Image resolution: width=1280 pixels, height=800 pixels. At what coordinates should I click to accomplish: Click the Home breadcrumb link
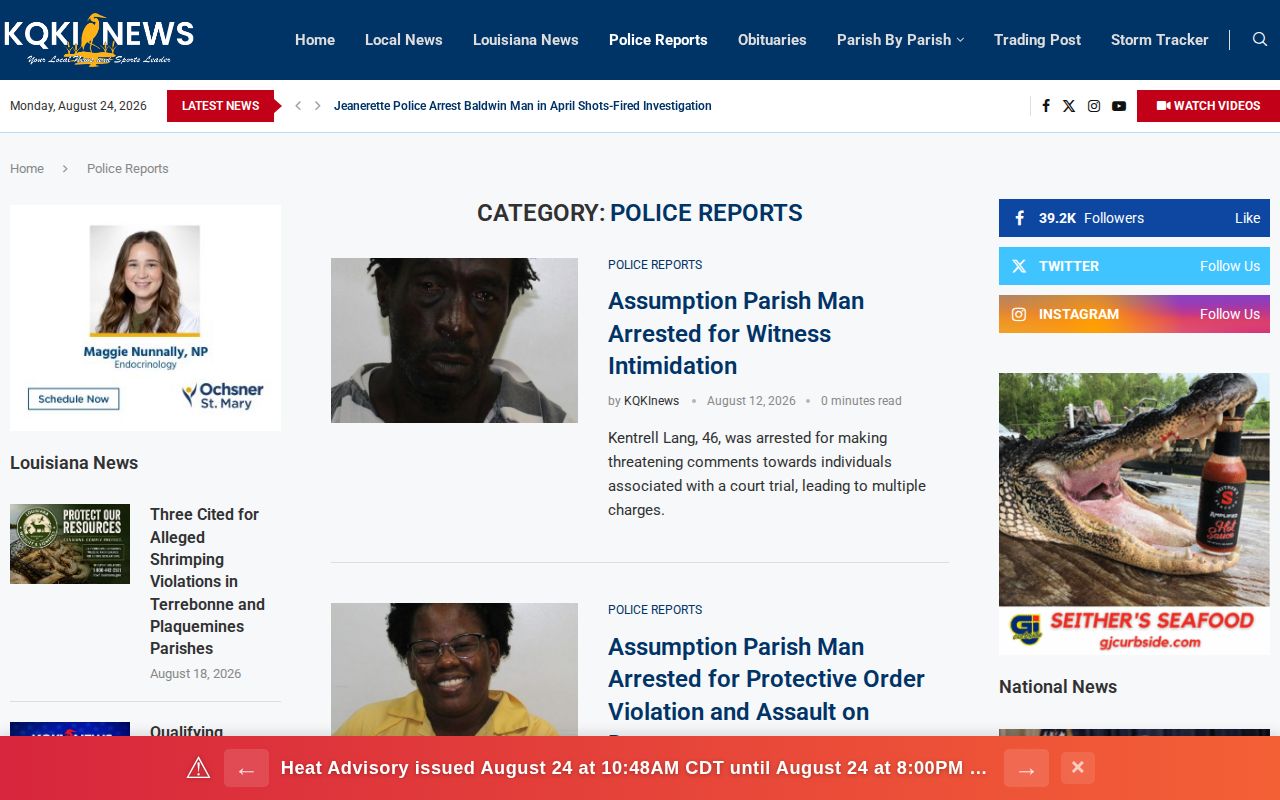tap(27, 169)
